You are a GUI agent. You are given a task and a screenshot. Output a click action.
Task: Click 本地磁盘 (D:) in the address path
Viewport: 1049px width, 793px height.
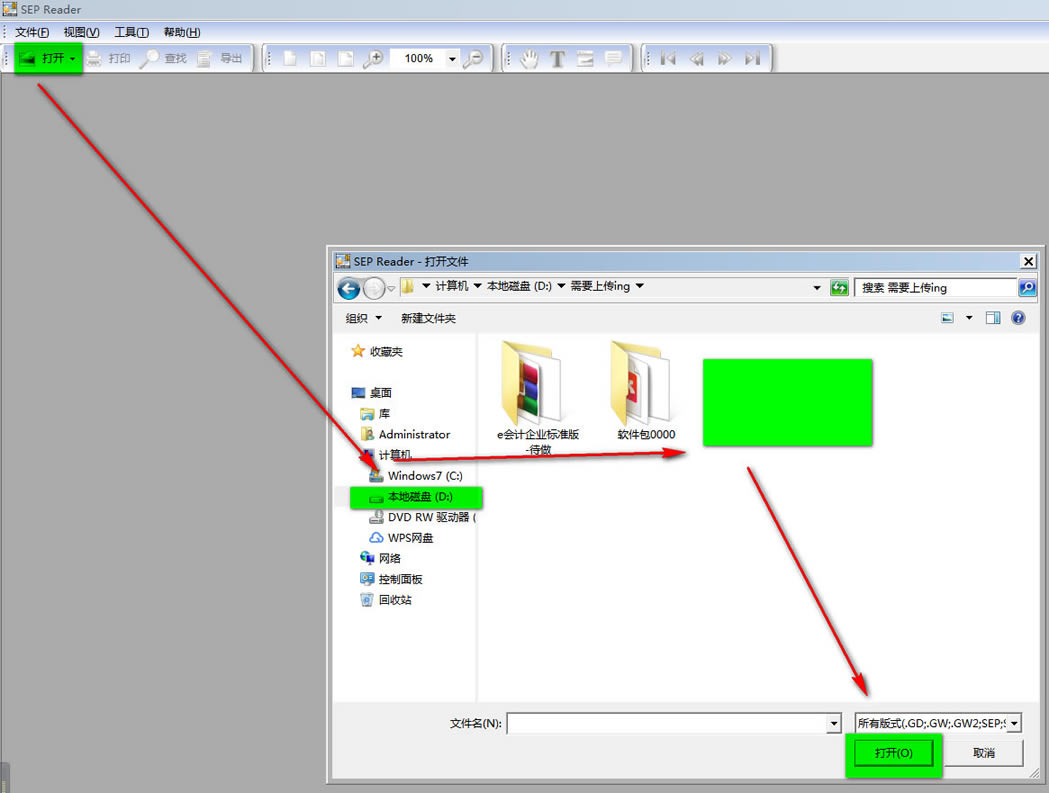point(519,286)
